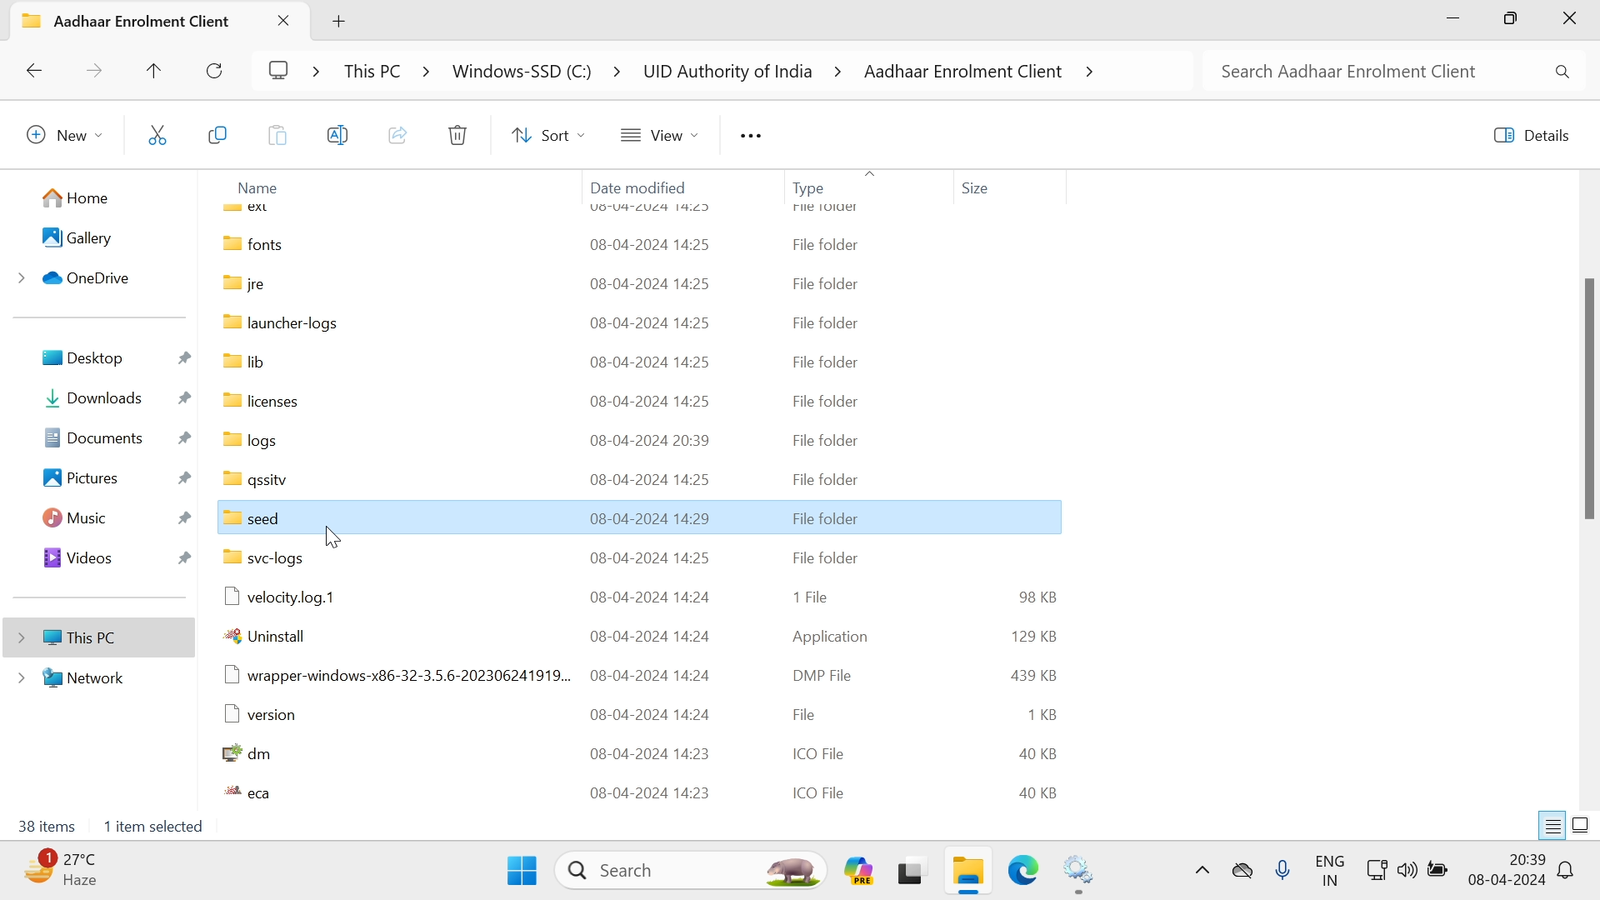Navigate to UID Authority of India breadcrumb
The width and height of the screenshot is (1600, 900).
(728, 71)
